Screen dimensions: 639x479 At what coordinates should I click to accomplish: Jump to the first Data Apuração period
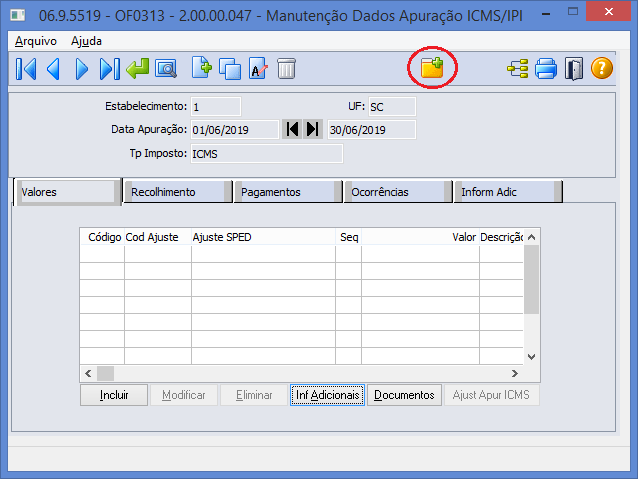tap(292, 129)
